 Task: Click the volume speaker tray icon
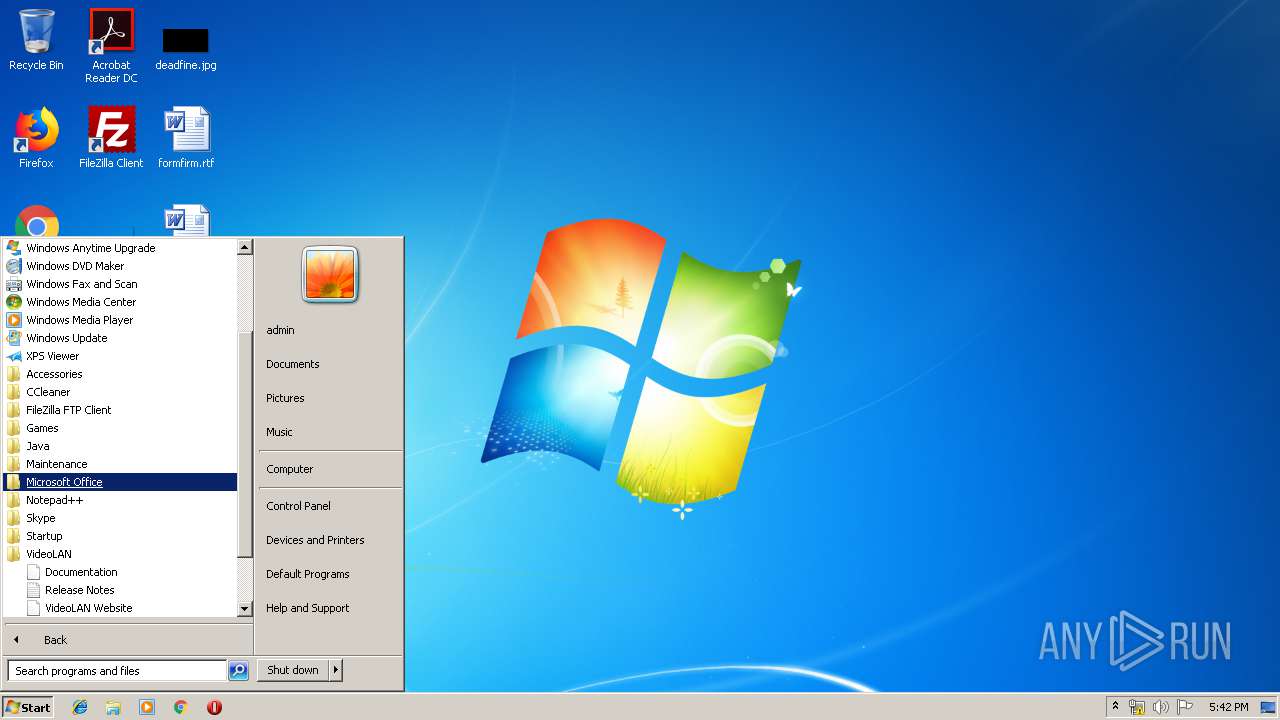tap(1161, 707)
